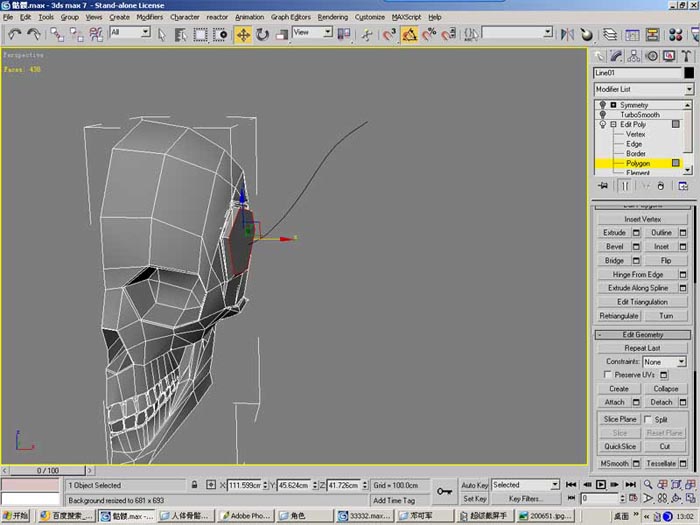Toggle the Angle Snap icon
Viewport: 700px width, 525px height.
409,34
